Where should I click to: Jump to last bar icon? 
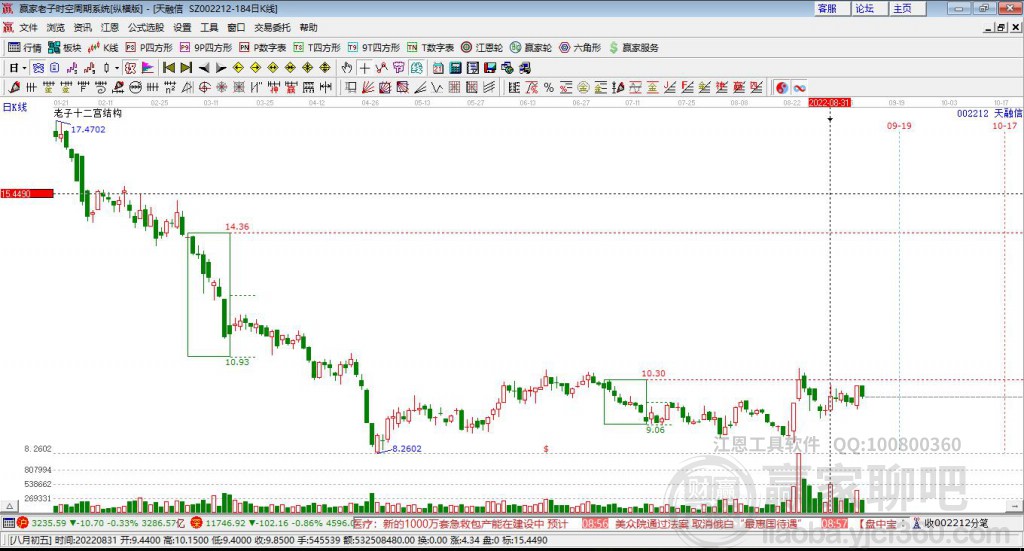[186, 68]
